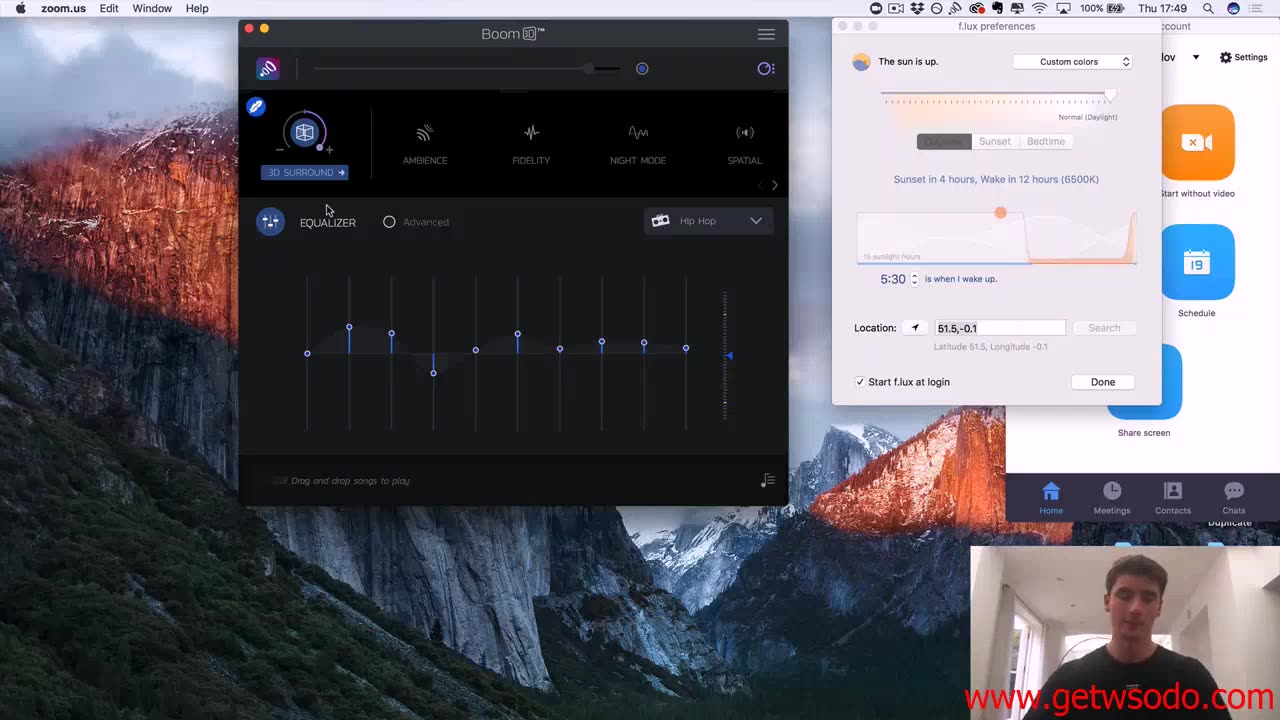Enable the Ambience effect
The width and height of the screenshot is (1280, 720).
pos(425,143)
